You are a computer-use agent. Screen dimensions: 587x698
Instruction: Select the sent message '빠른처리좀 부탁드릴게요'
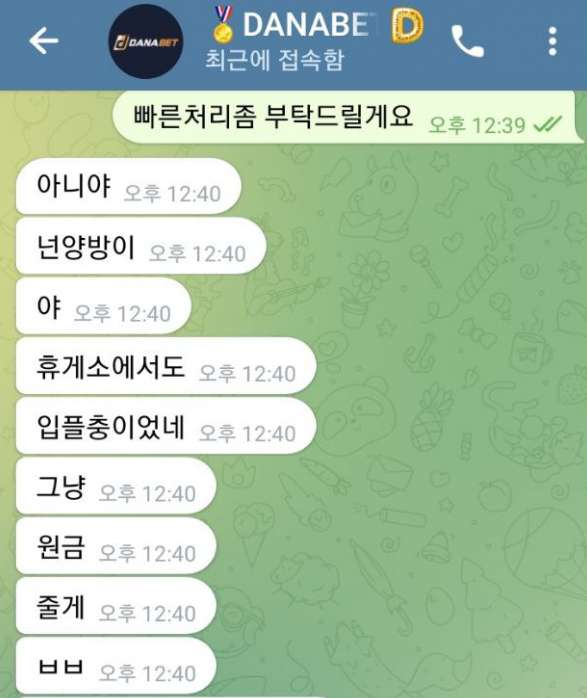pos(348,117)
